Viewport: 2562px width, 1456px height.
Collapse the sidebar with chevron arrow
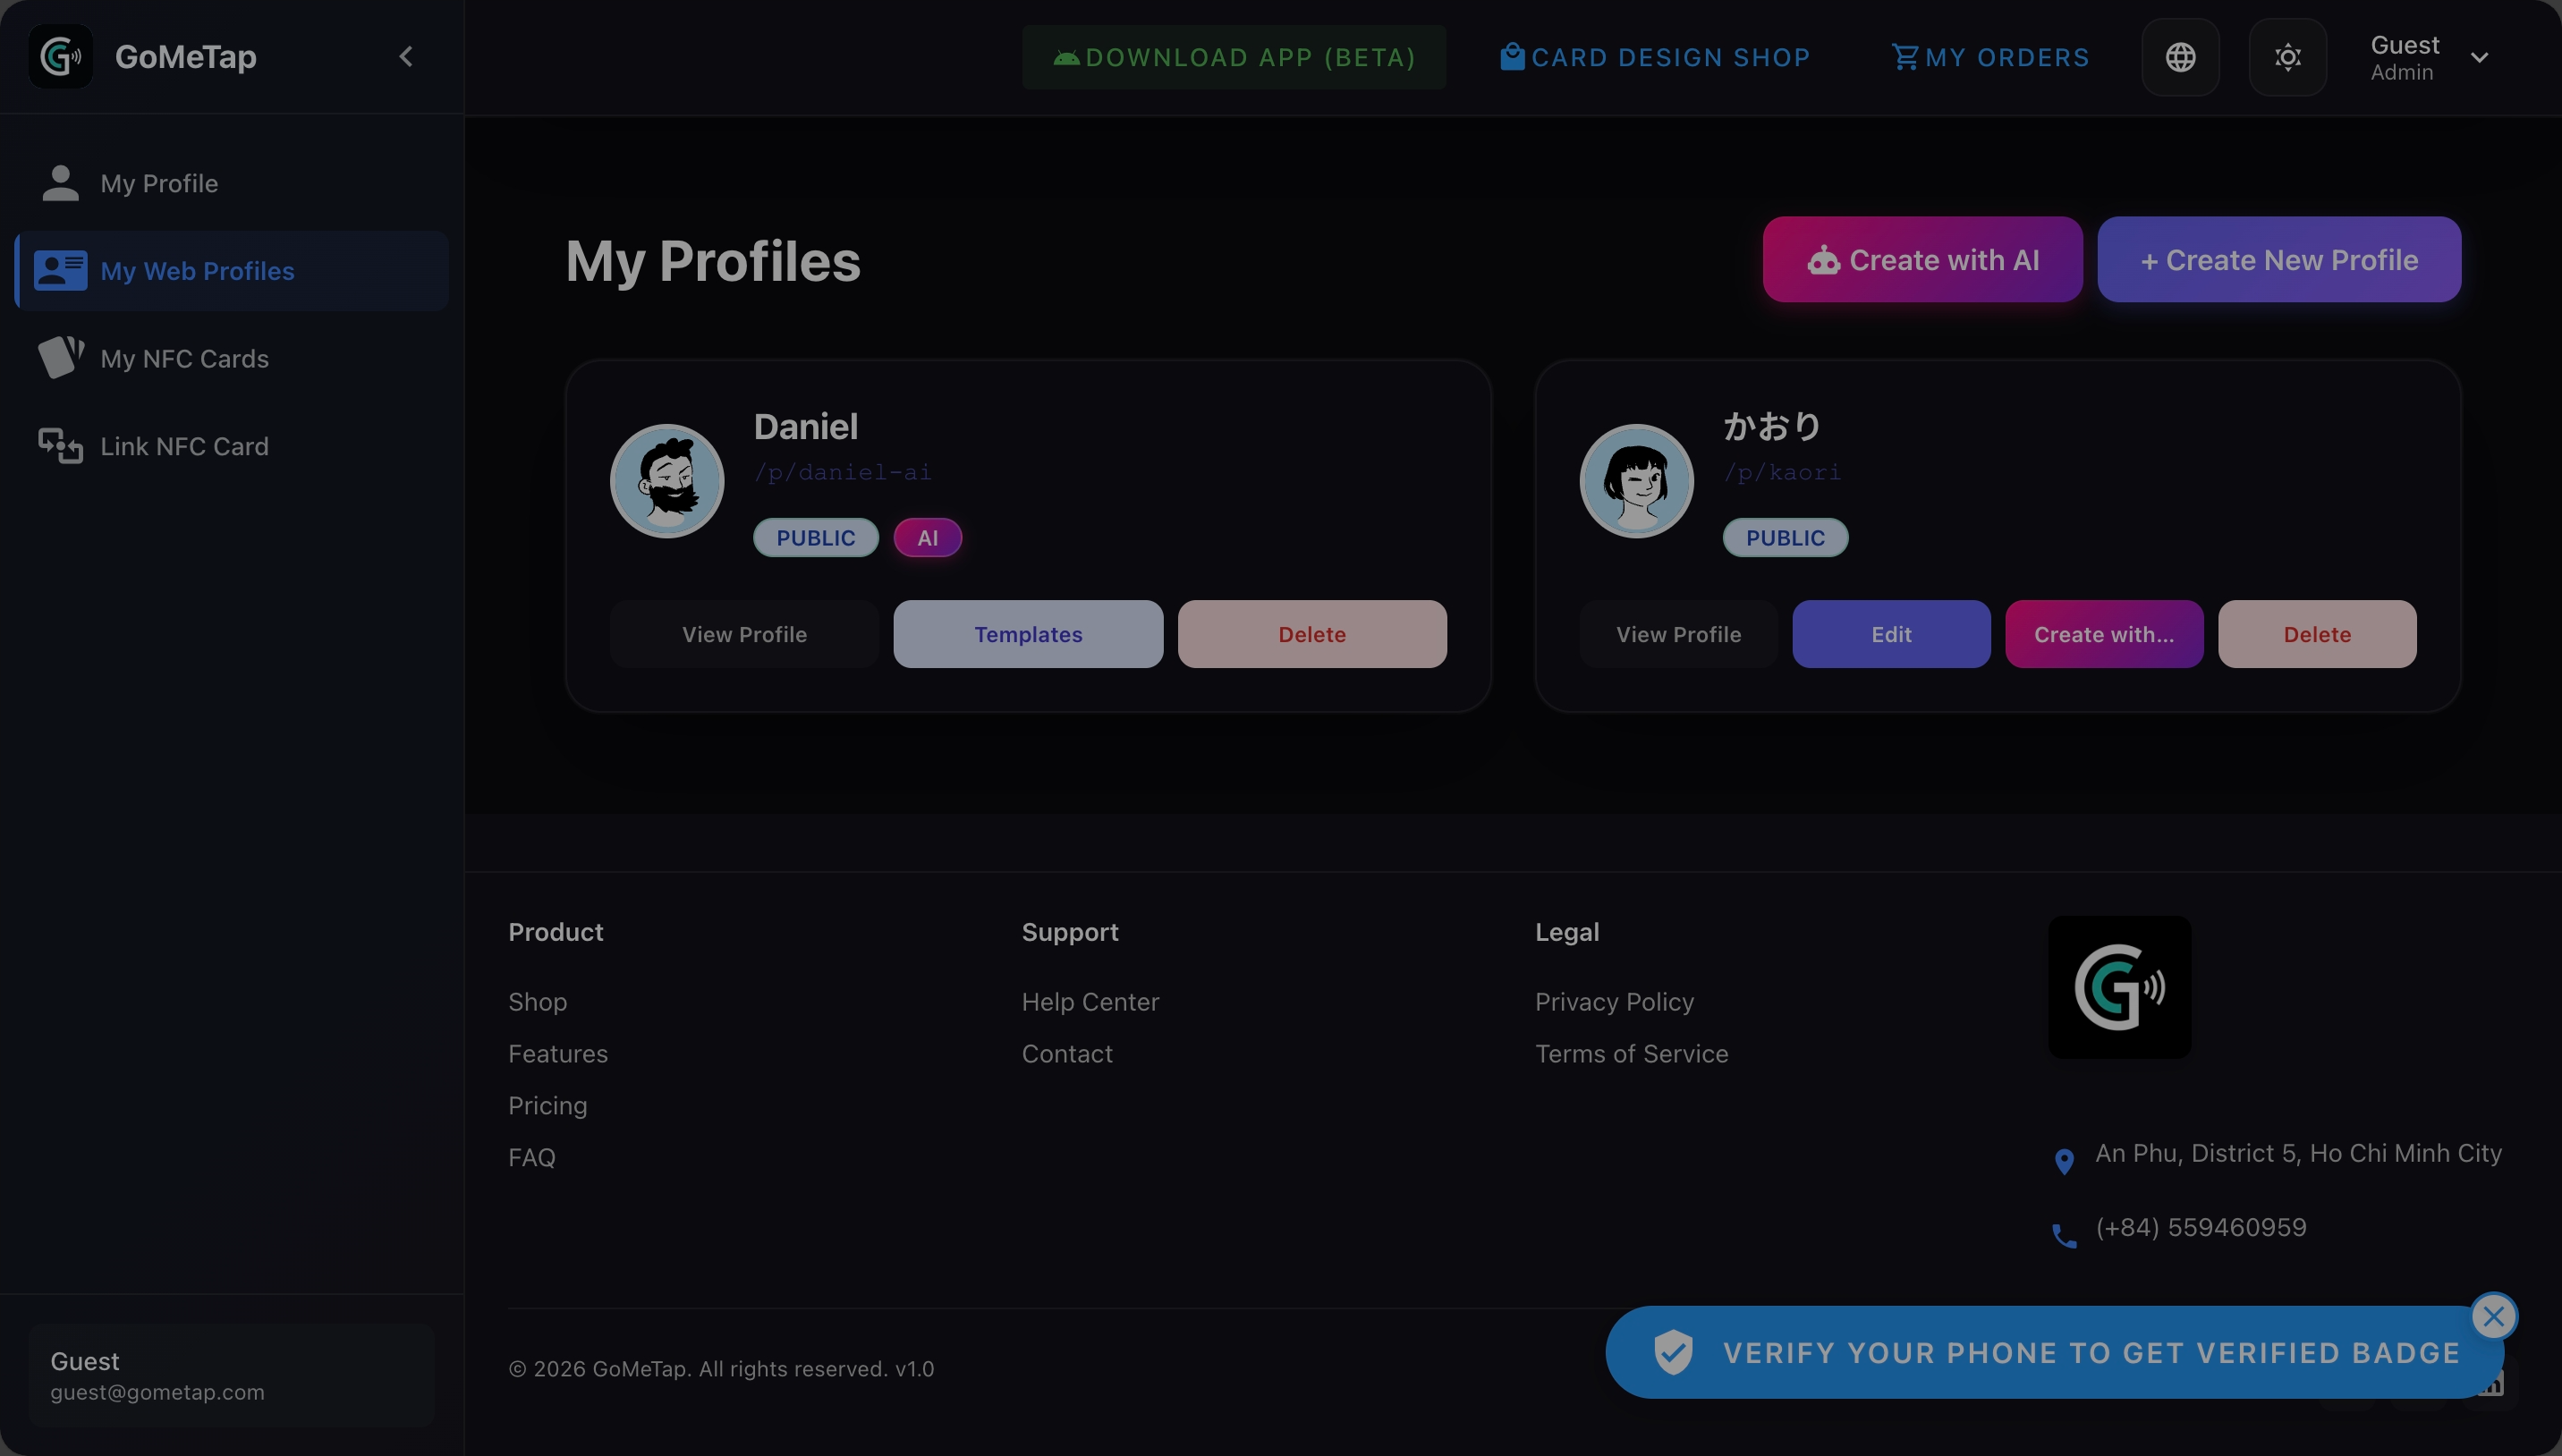click(406, 57)
